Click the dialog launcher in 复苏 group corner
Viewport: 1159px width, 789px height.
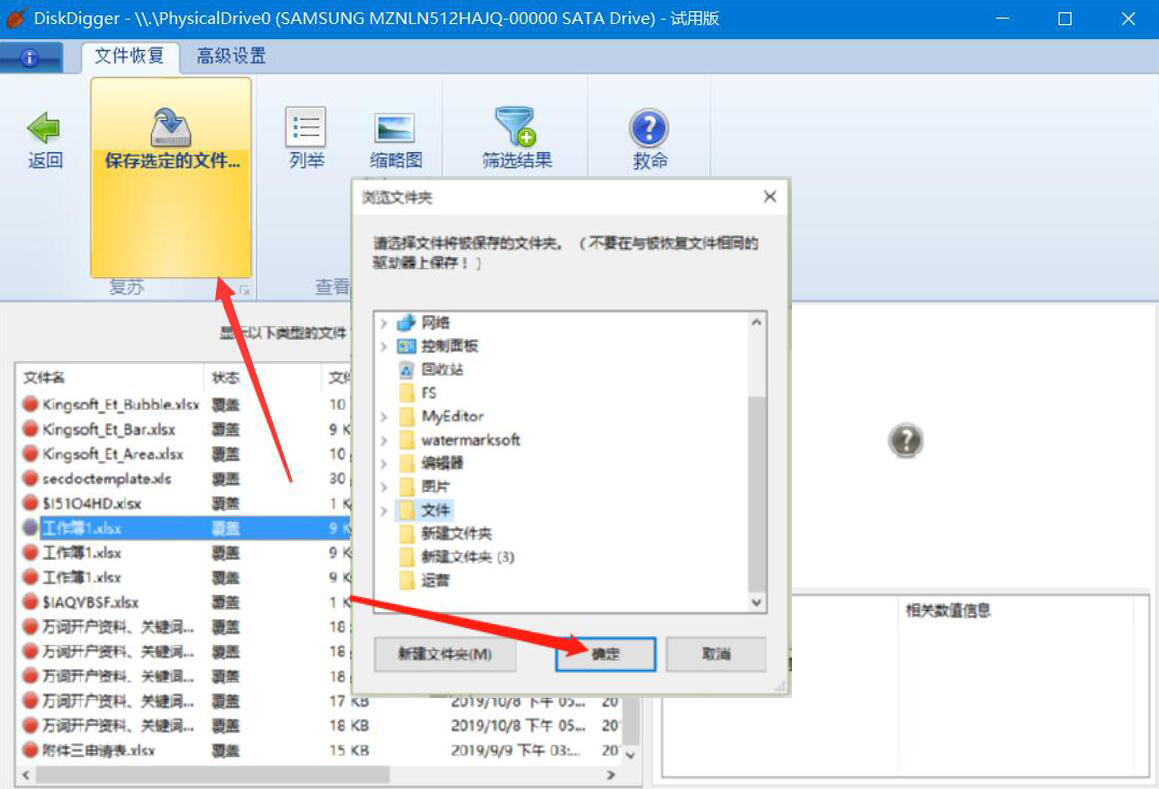[x=244, y=290]
